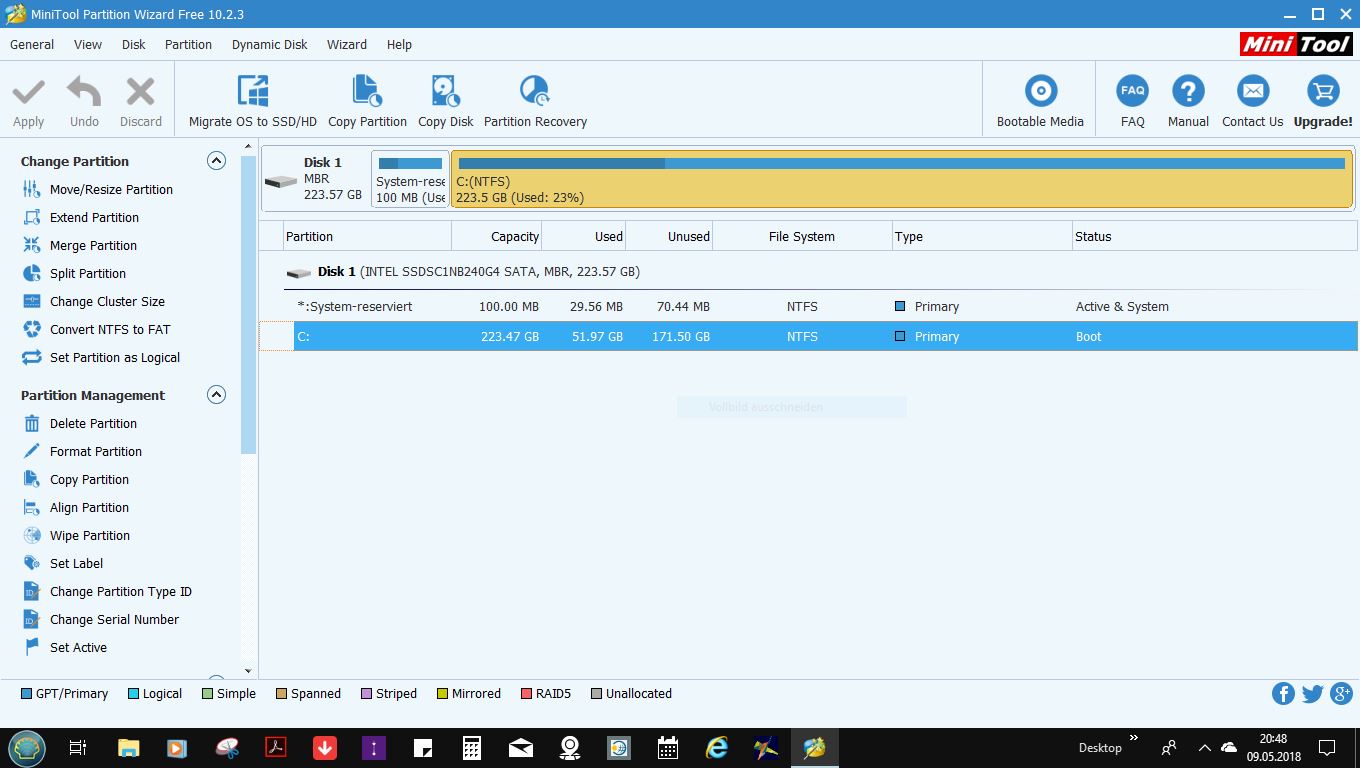Choose Set Partition as Logical
Screen dimensions: 1360x768
pos(115,357)
